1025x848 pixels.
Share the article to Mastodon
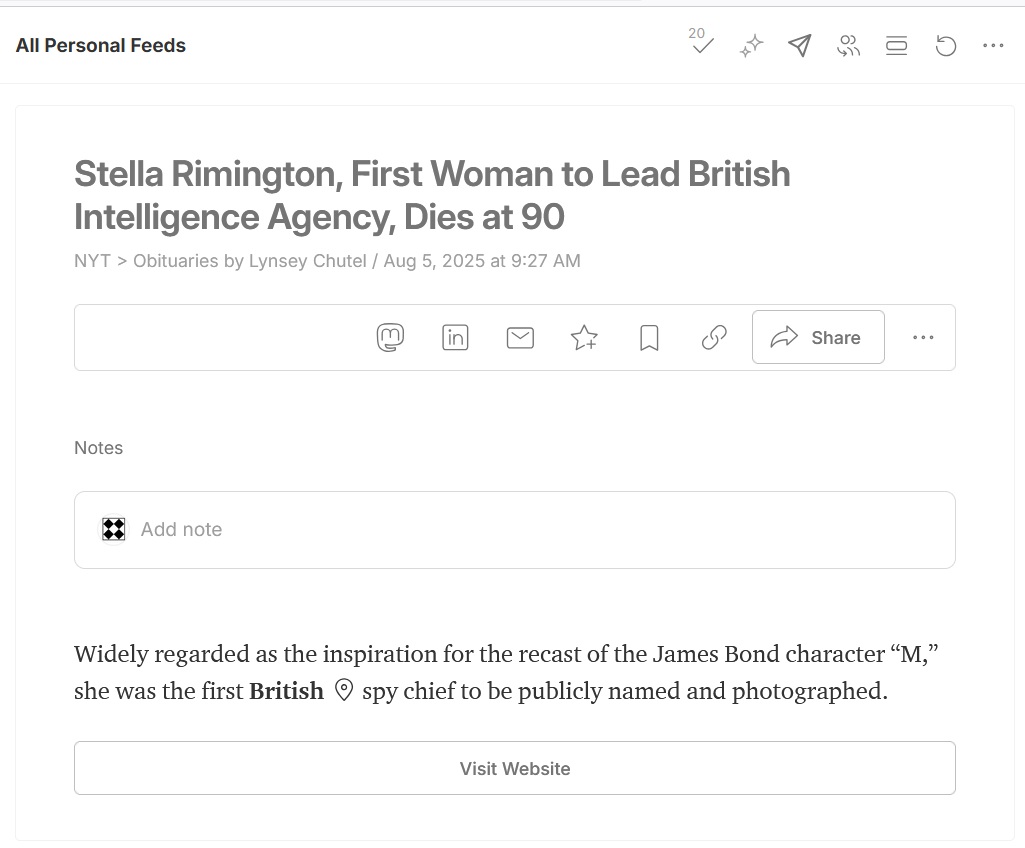[x=390, y=338]
